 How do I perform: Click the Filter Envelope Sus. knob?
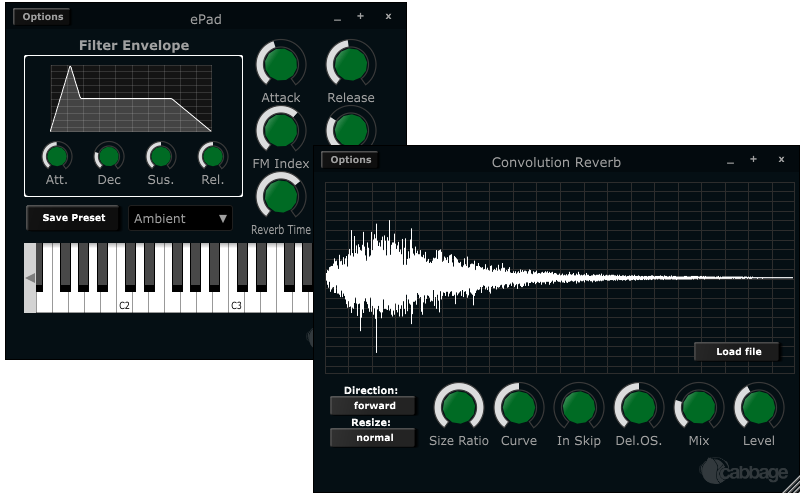pos(161,156)
